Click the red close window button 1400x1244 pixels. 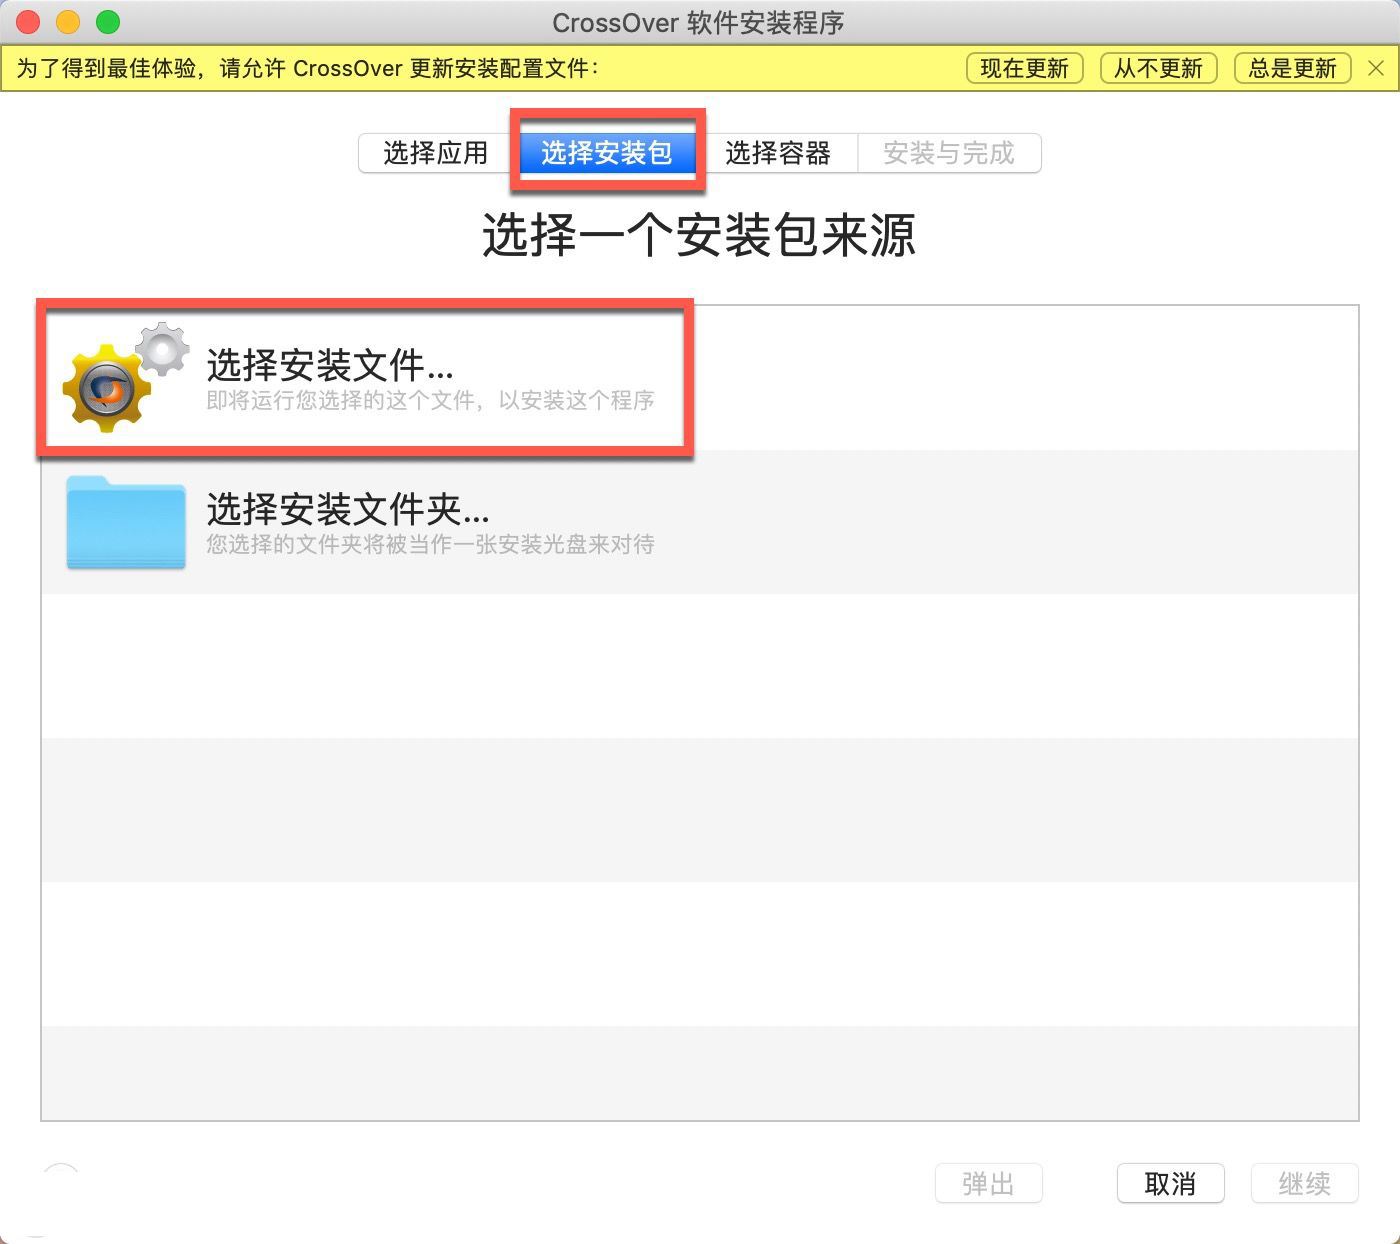(x=28, y=22)
